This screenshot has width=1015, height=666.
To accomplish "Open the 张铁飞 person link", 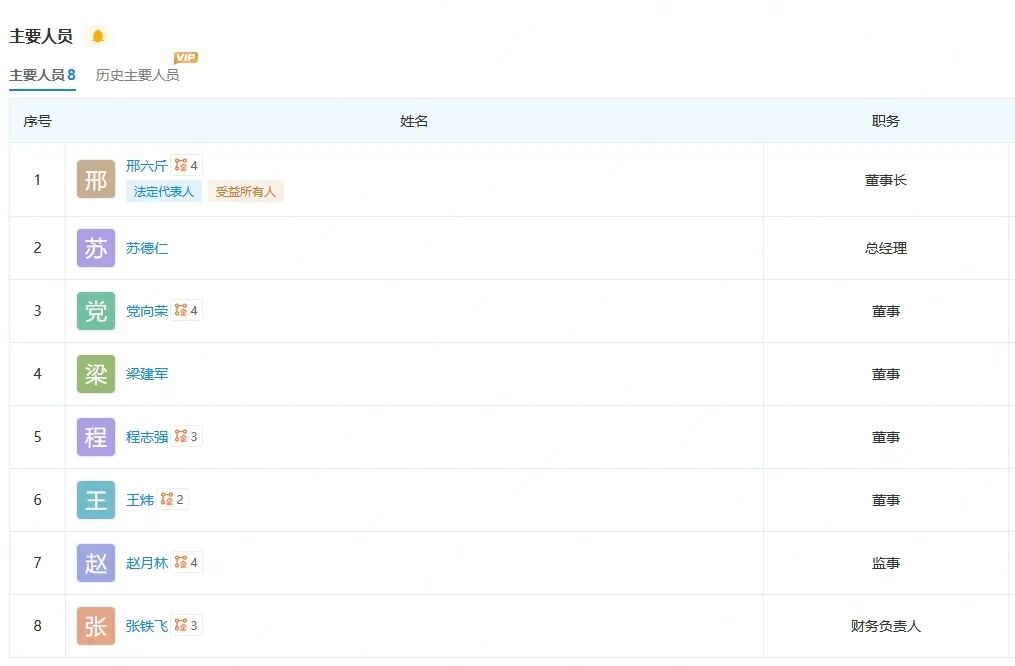I will tap(147, 626).
